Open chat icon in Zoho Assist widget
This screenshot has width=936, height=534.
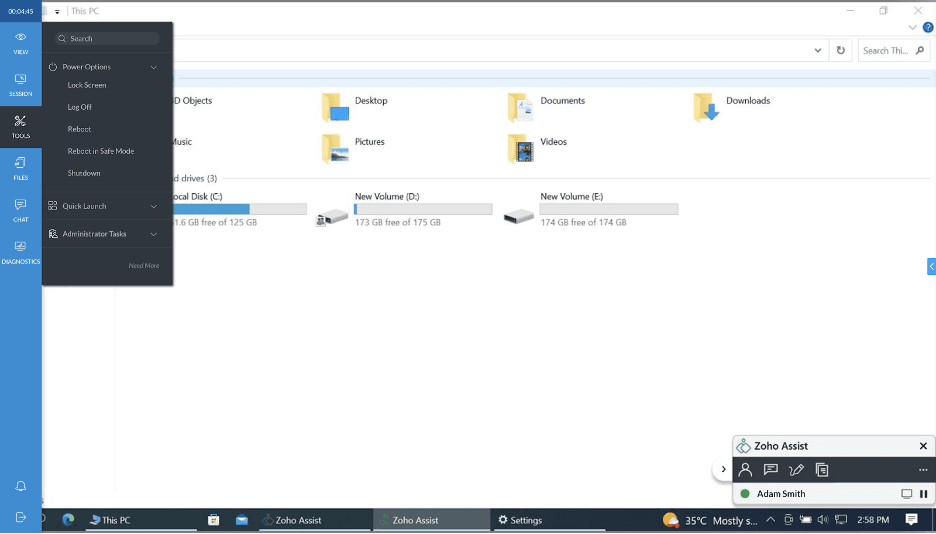[x=771, y=470]
